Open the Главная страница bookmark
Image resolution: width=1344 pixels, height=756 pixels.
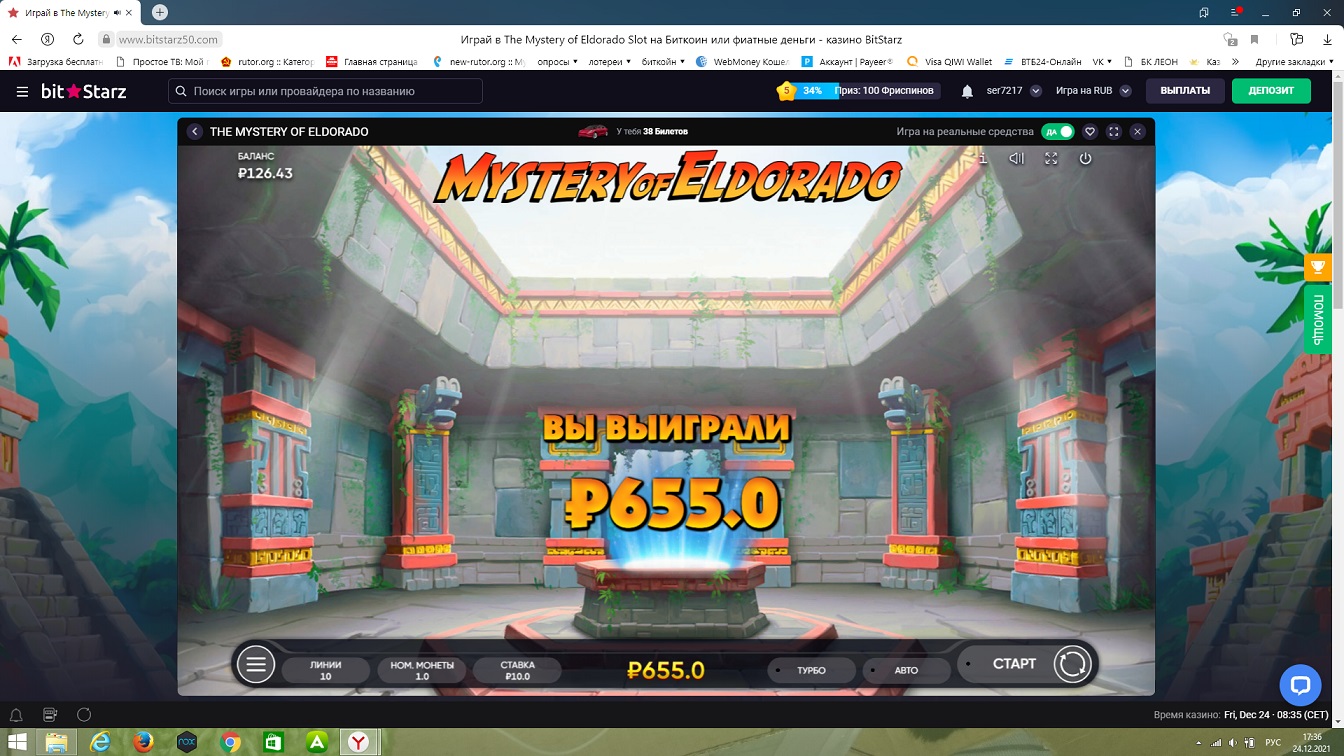click(373, 62)
